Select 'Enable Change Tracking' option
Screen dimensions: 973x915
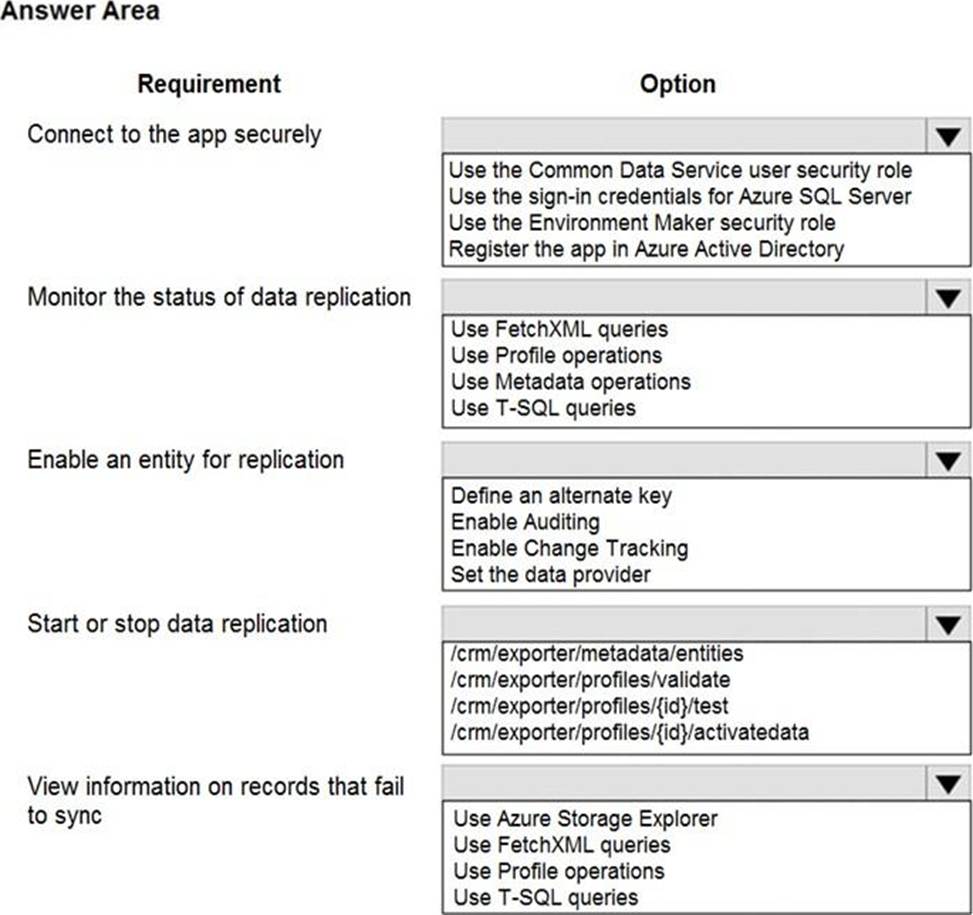(x=569, y=548)
